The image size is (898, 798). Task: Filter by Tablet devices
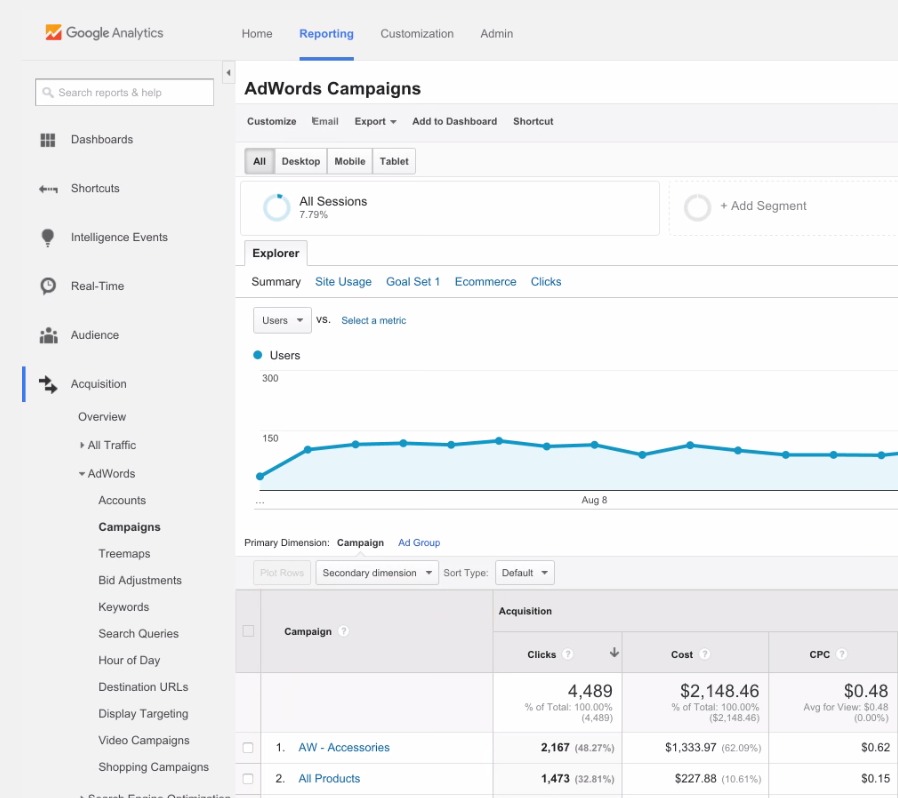pos(394,162)
